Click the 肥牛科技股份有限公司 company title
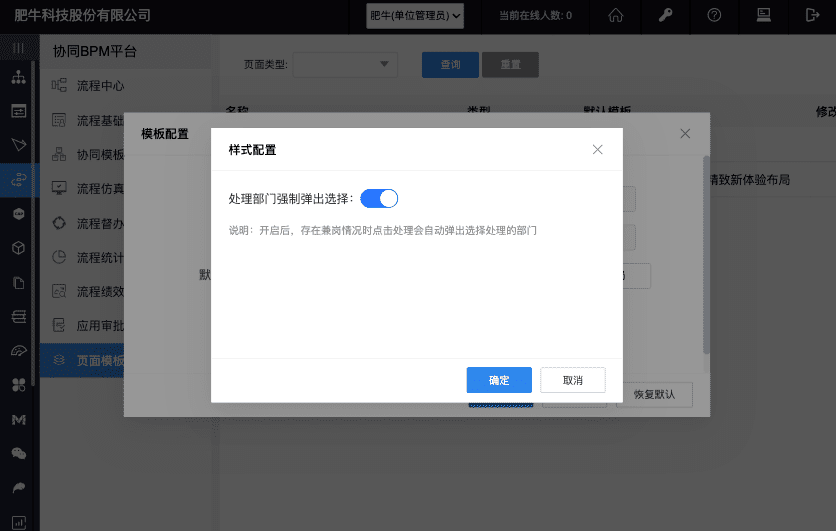The image size is (836, 531). coord(82,15)
